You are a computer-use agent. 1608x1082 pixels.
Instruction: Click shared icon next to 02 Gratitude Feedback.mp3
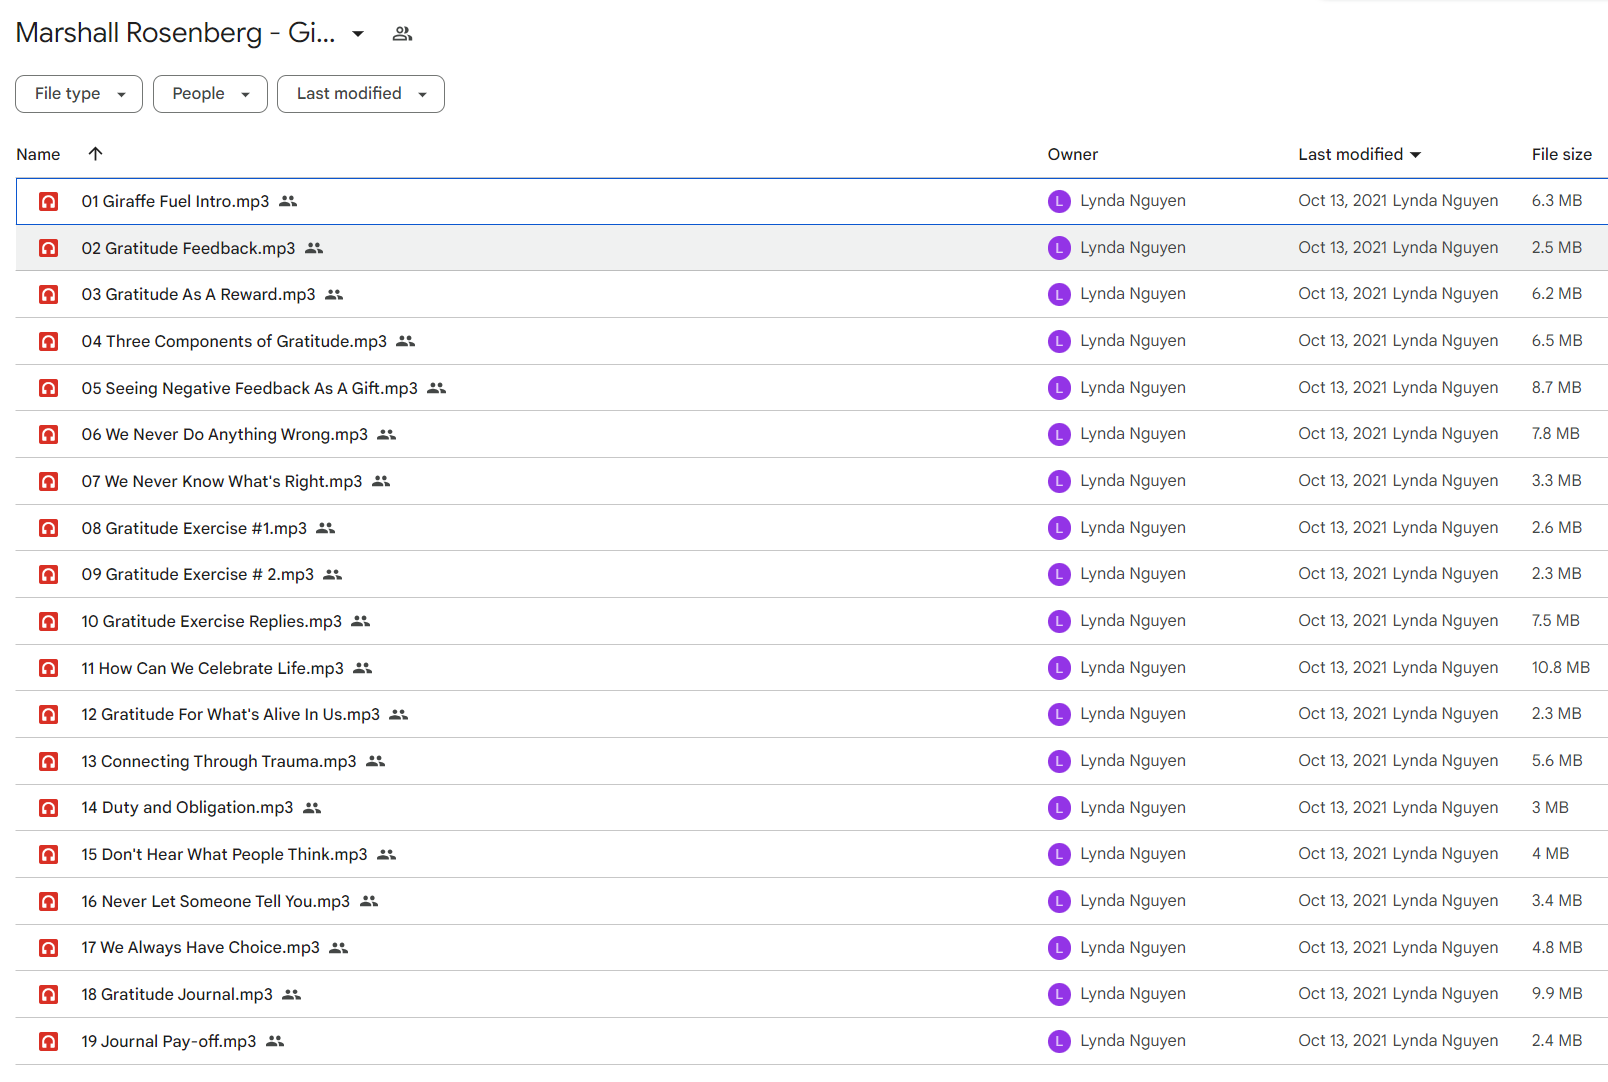point(314,248)
